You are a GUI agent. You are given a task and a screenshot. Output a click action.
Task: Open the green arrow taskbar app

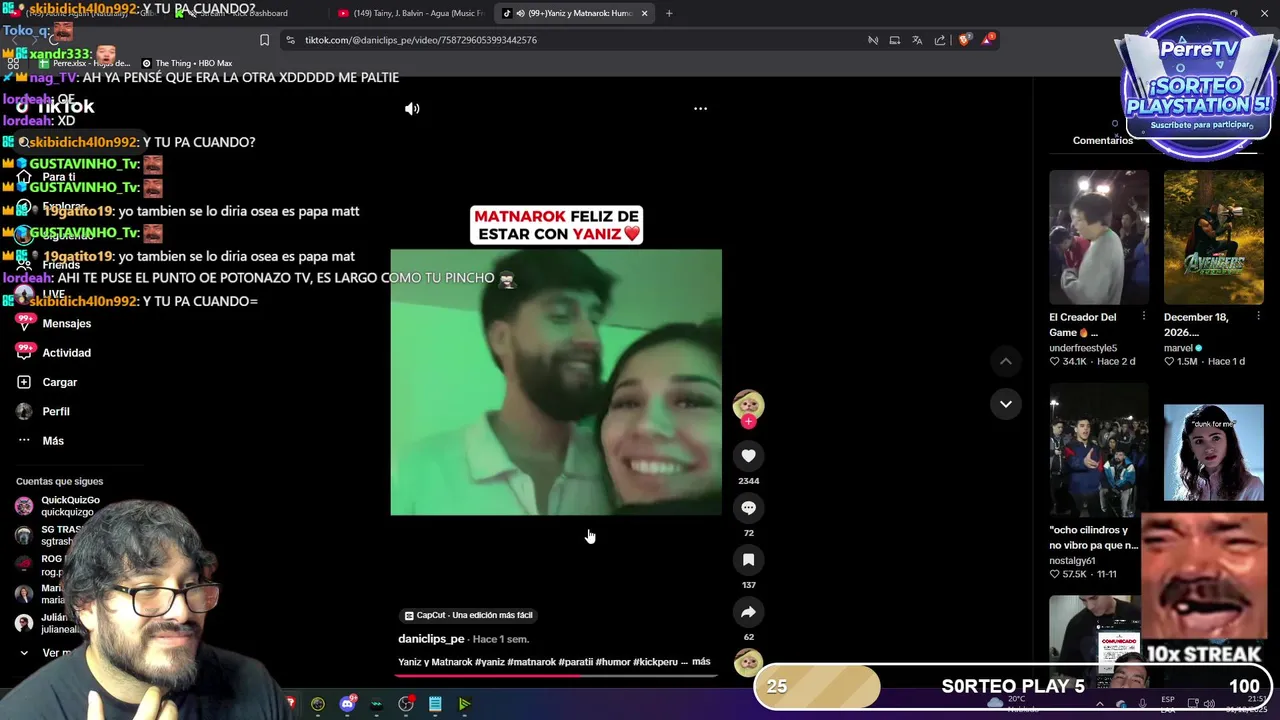click(464, 704)
